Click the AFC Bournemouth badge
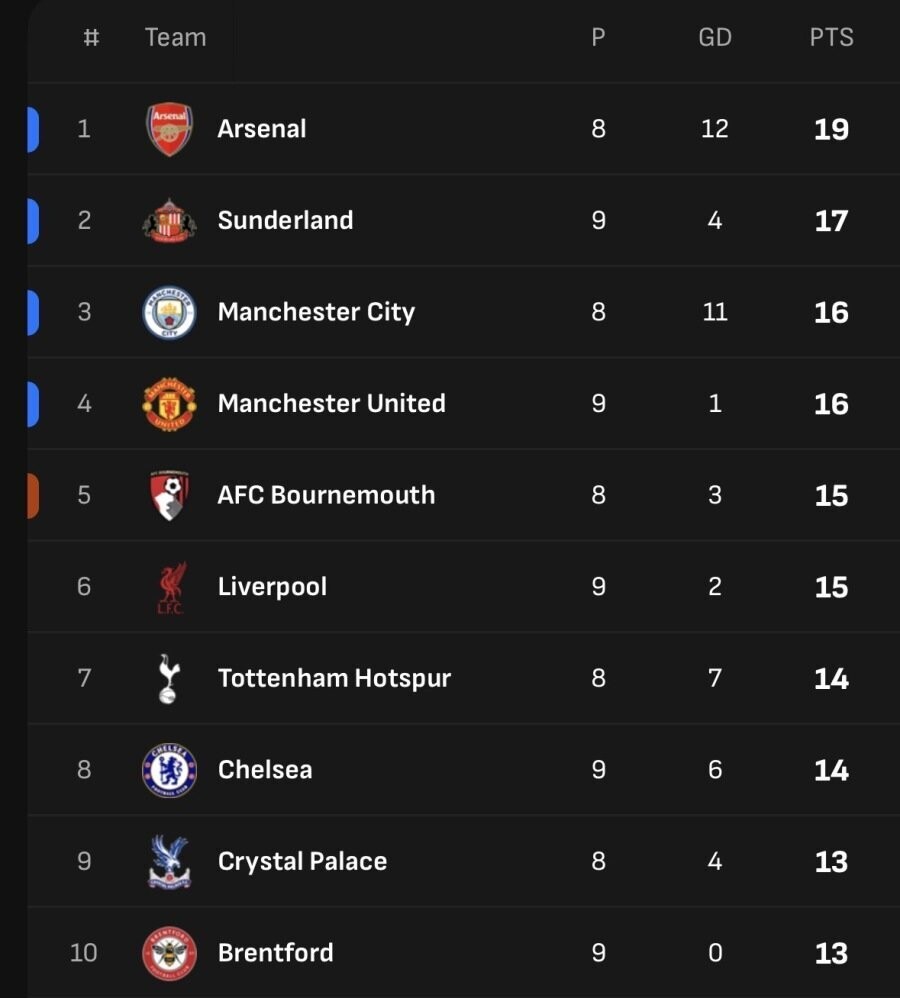 click(169, 495)
